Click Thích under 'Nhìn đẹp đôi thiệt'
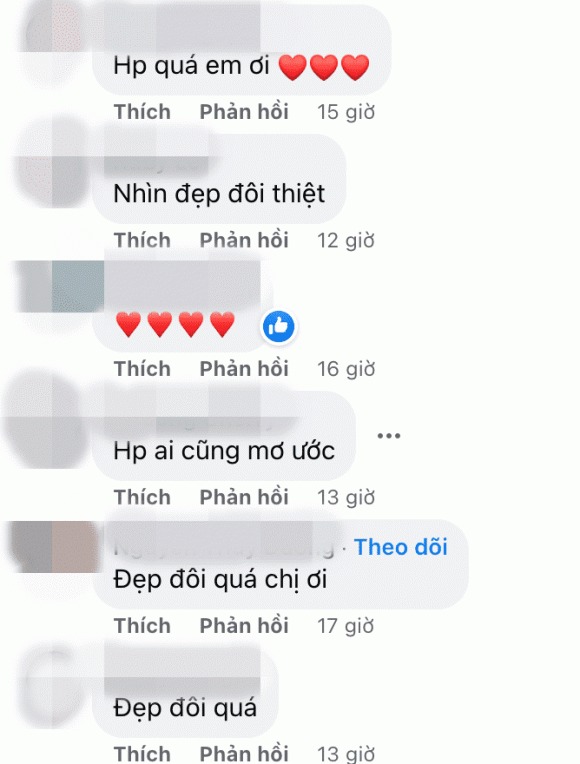This screenshot has width=580, height=764. point(142,240)
